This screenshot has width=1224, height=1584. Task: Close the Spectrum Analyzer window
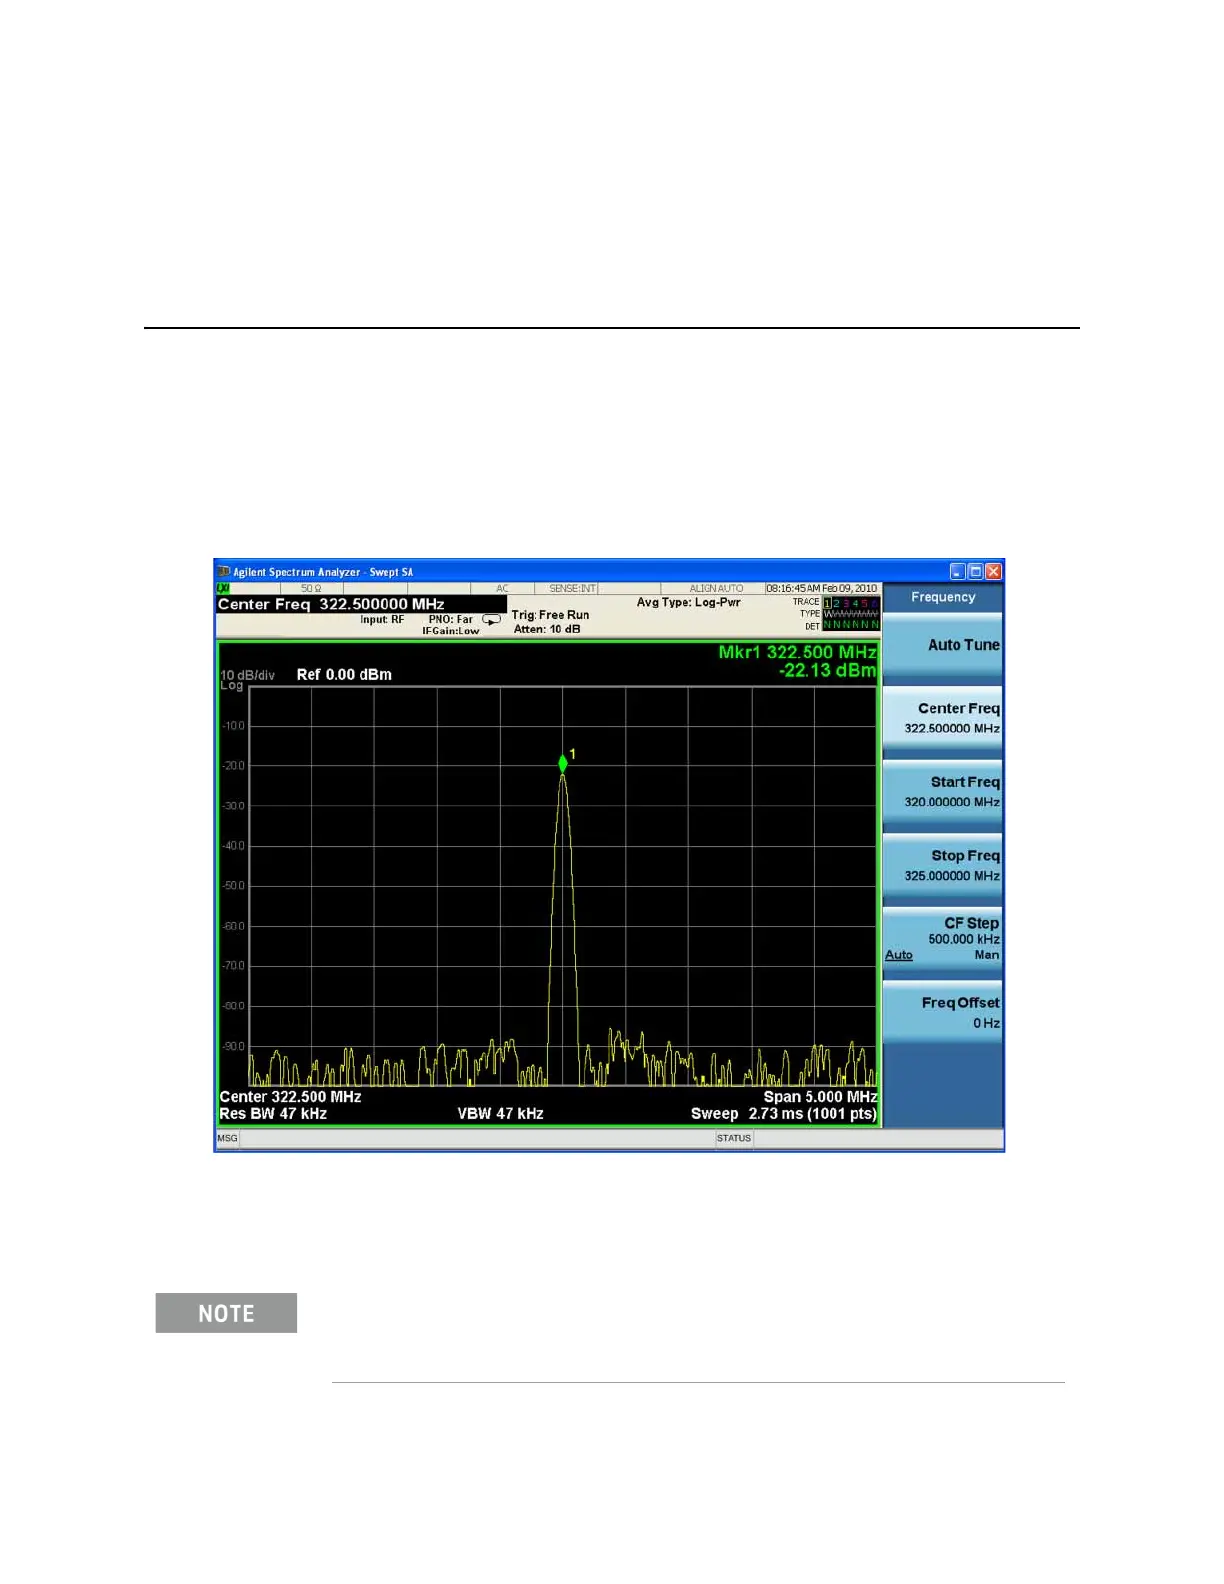click(x=993, y=572)
